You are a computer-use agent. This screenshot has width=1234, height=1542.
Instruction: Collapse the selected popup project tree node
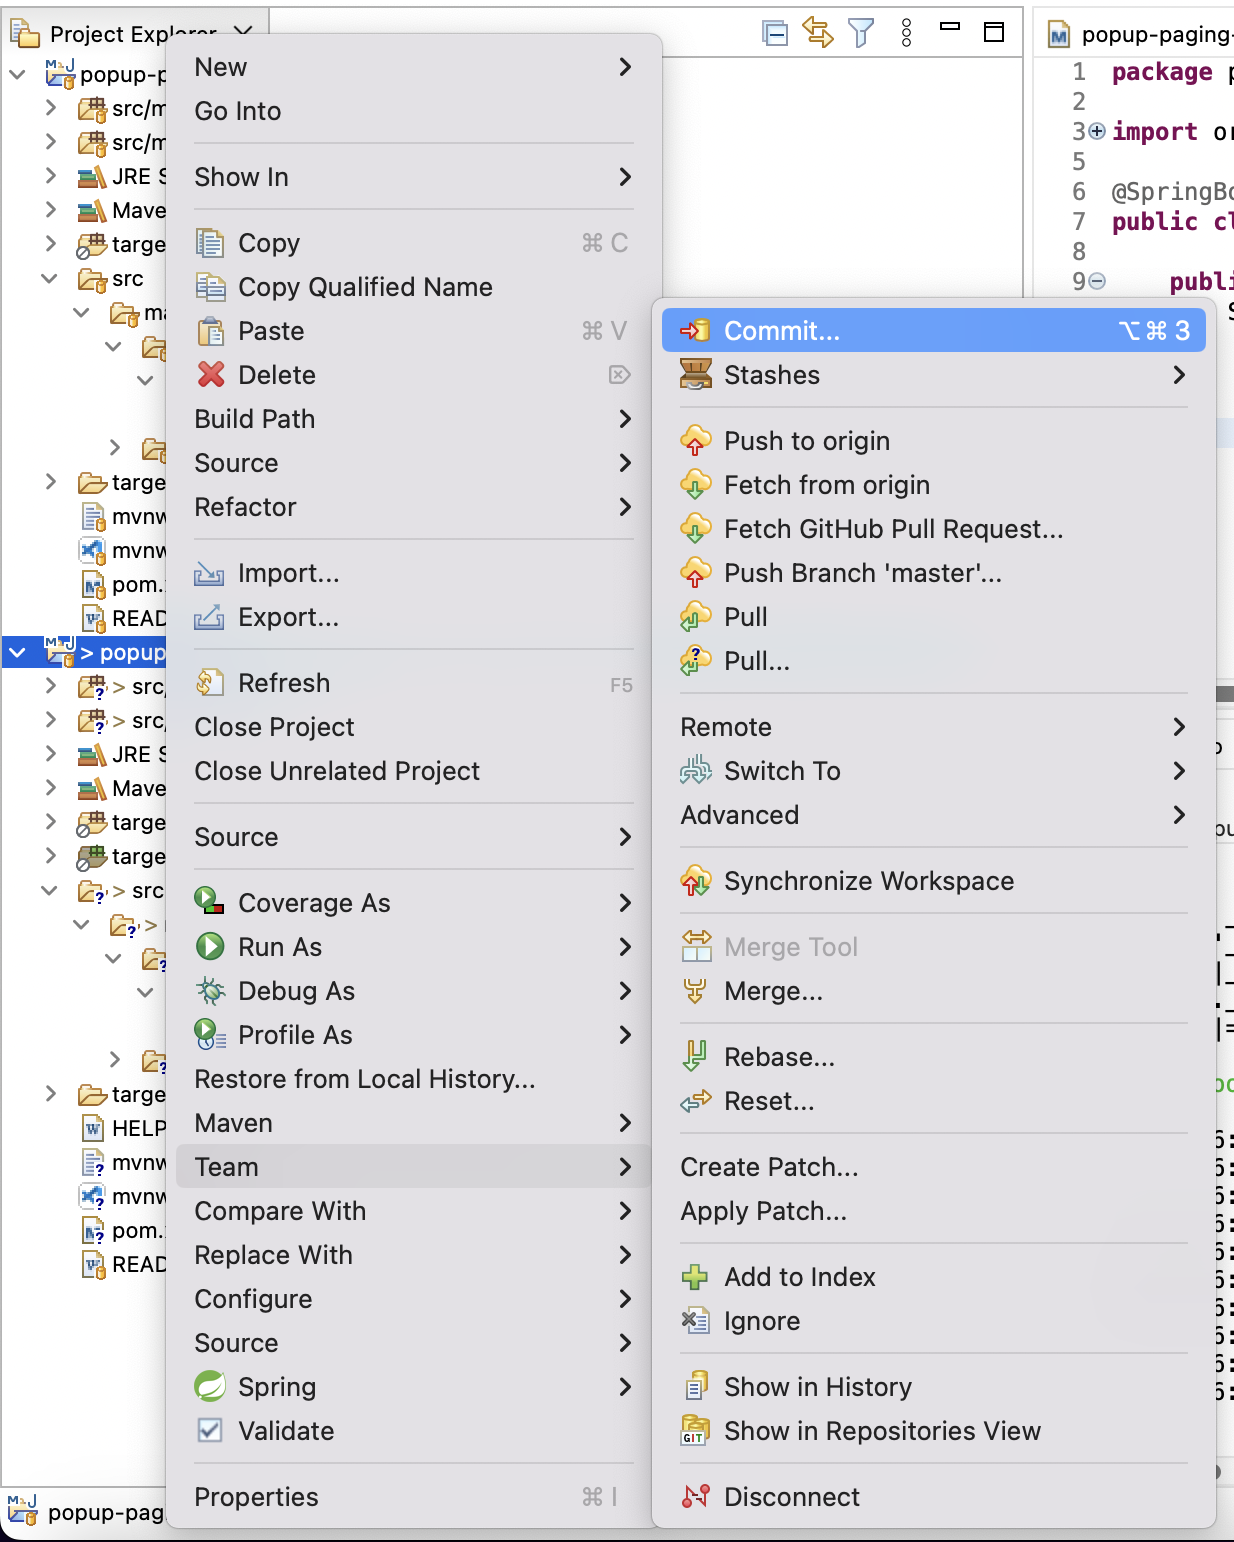17,653
